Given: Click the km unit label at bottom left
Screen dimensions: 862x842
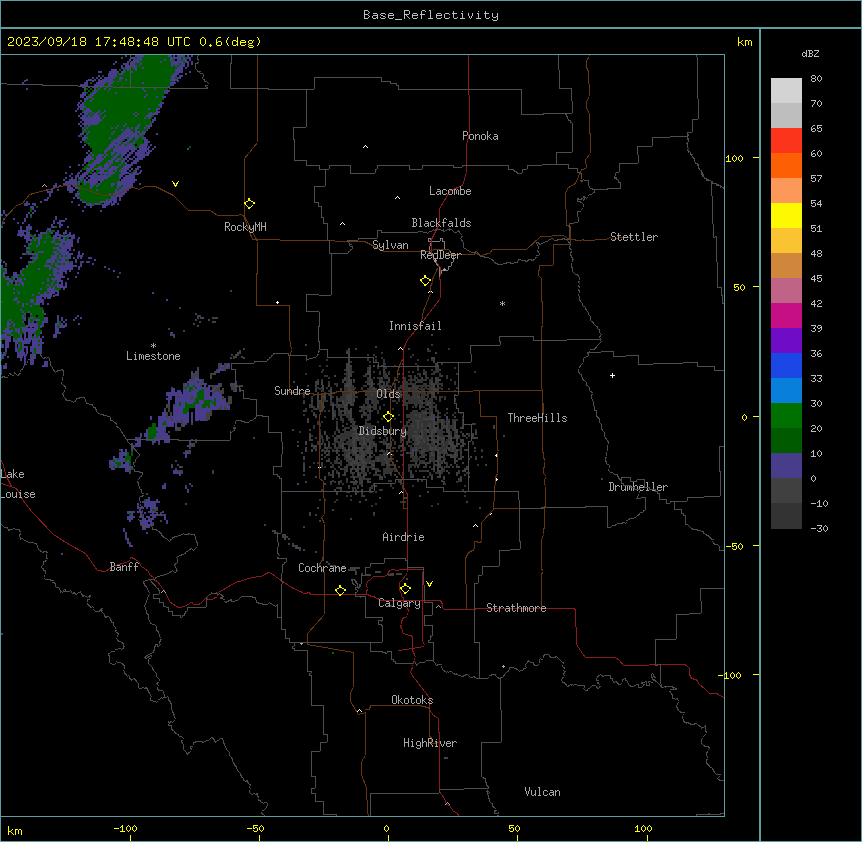Looking at the screenshot, I should point(15,830).
